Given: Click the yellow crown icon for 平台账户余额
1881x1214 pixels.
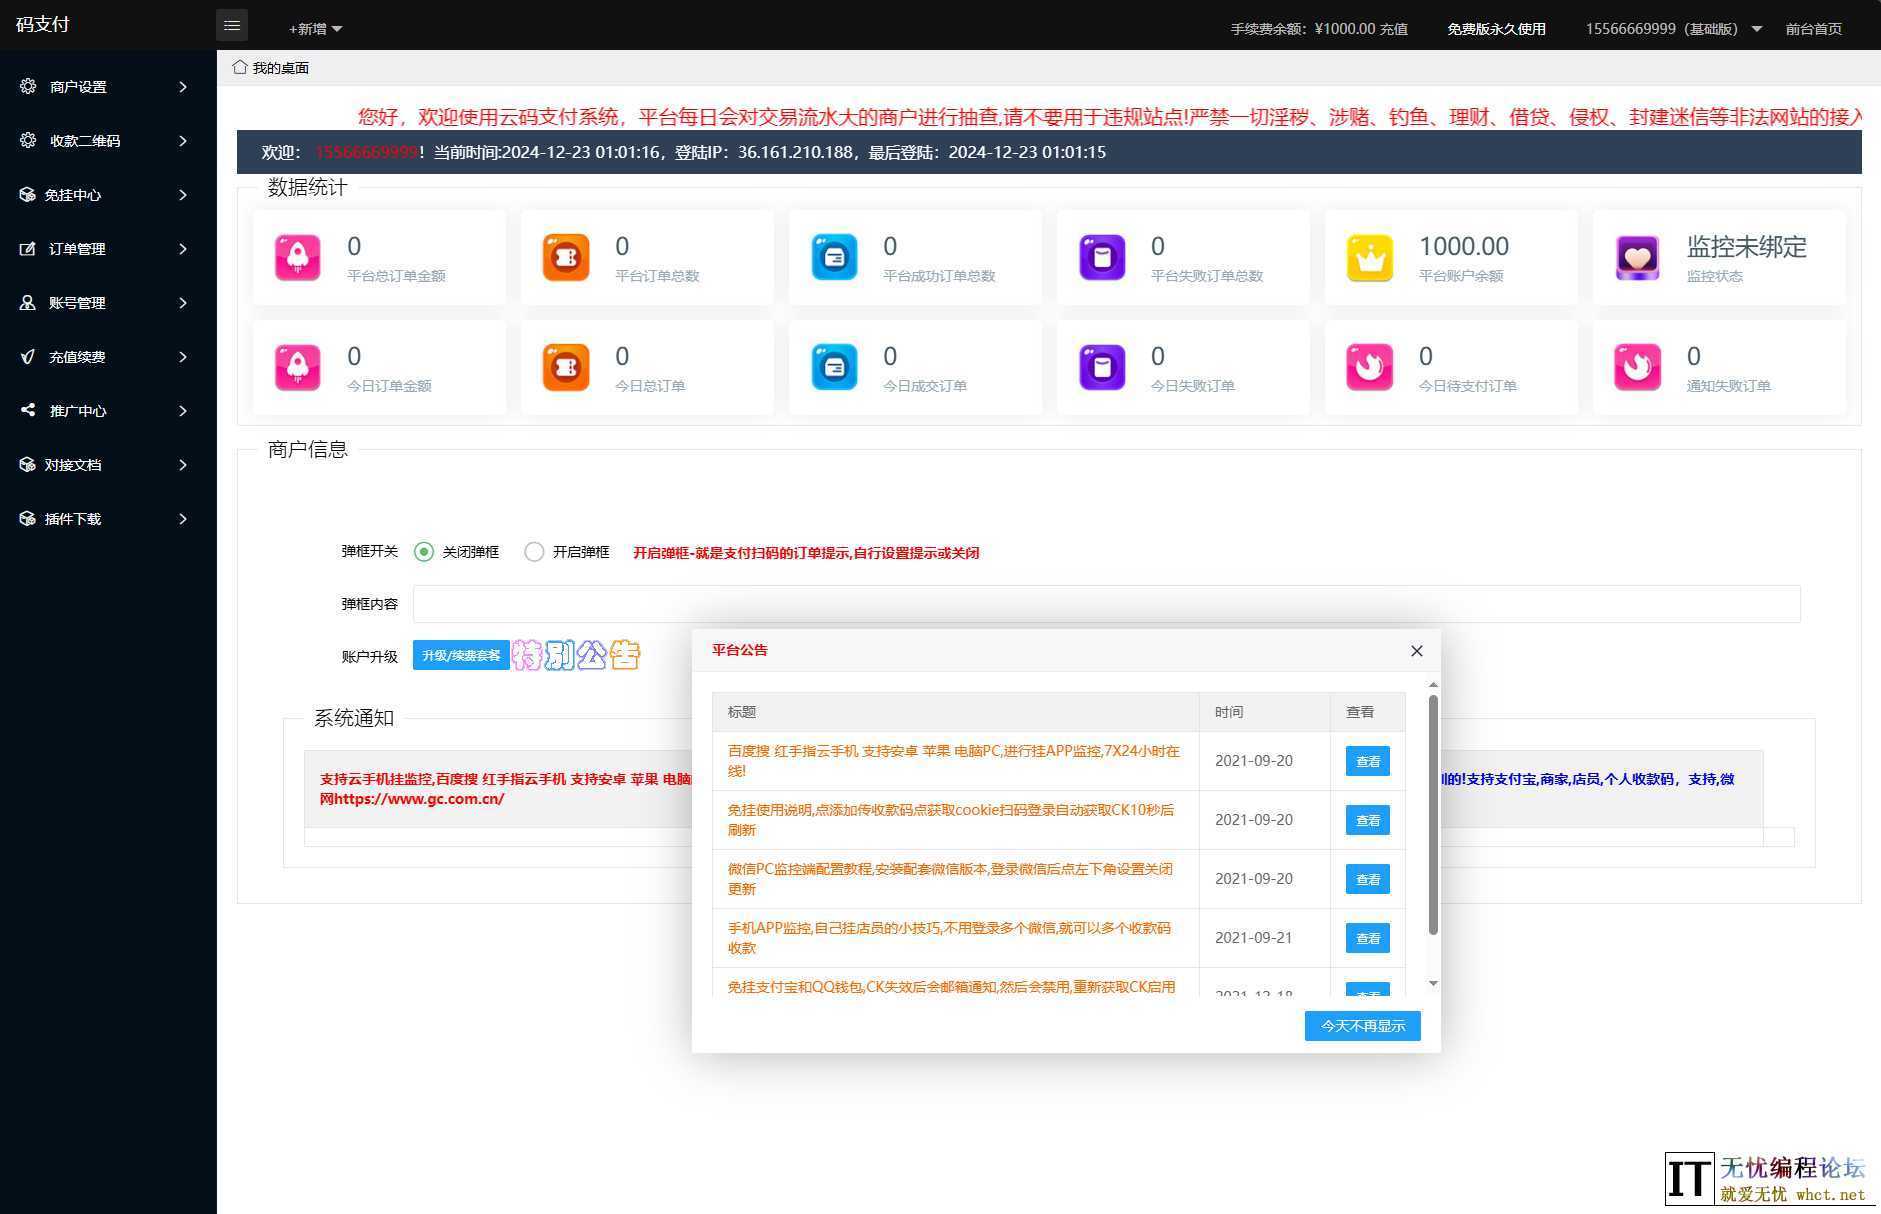Looking at the screenshot, I should click(x=1370, y=258).
